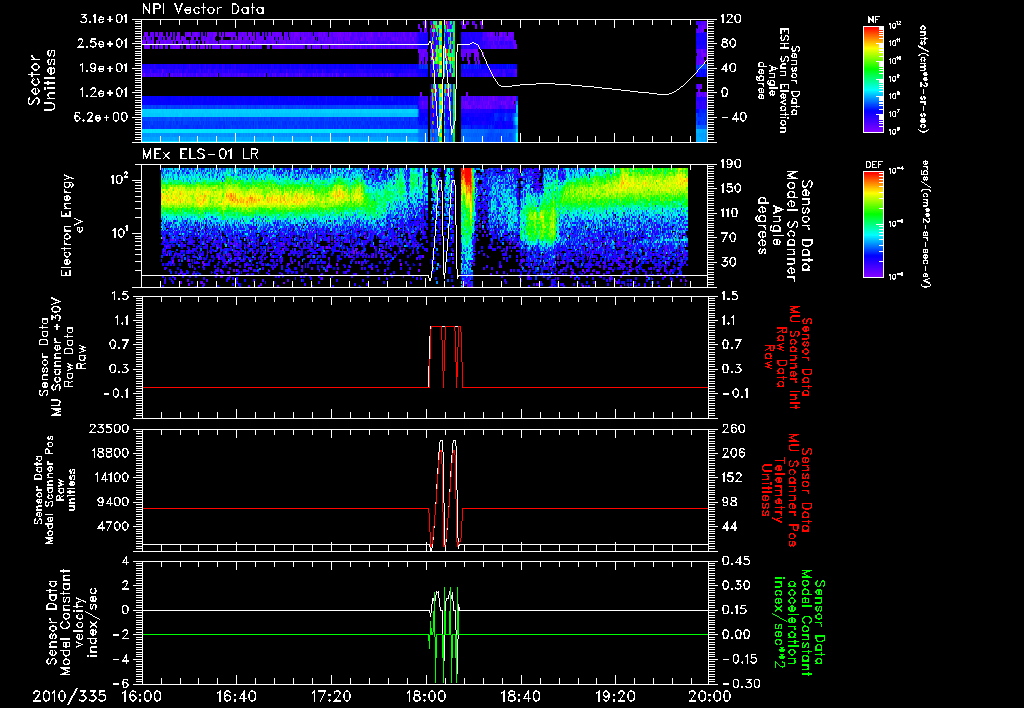1024x708 pixels.
Task: Select the 16:40 time axis label
Action: pyautogui.click(x=236, y=695)
